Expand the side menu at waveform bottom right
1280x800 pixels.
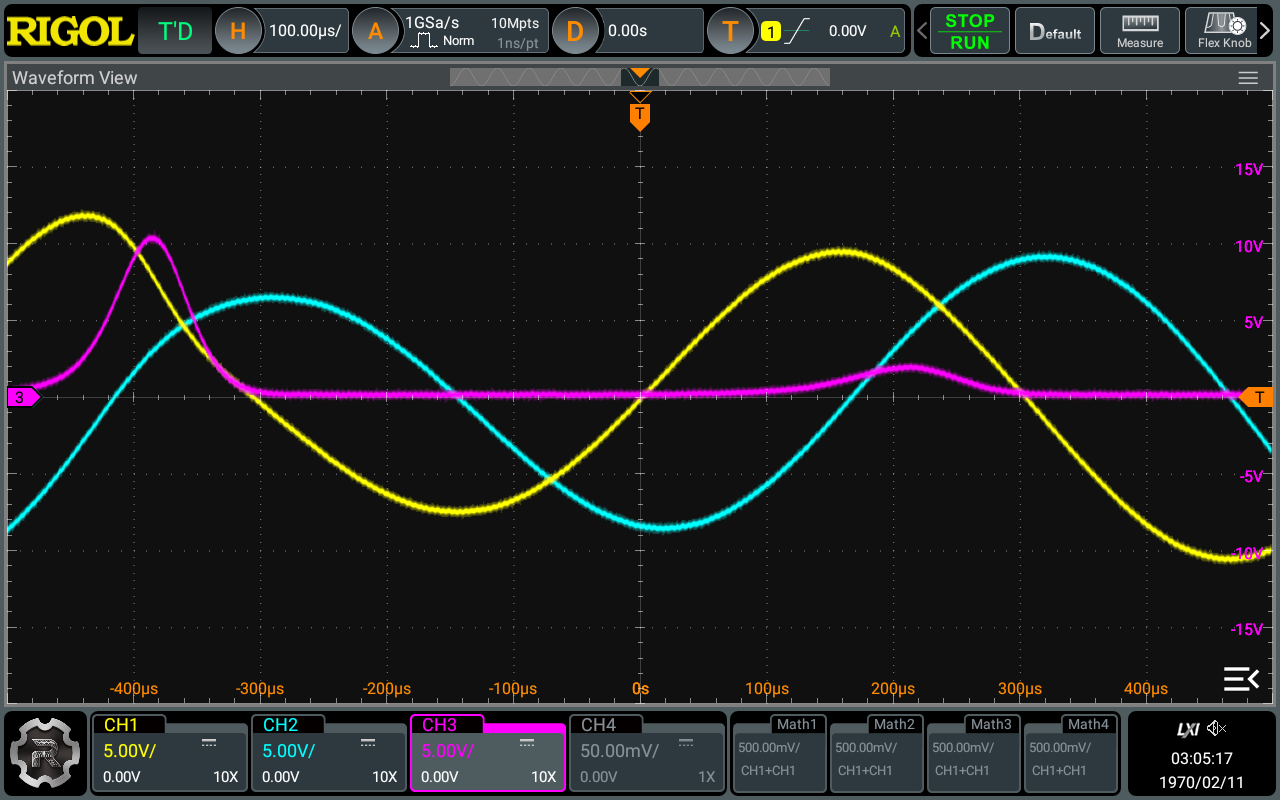tap(1241, 679)
